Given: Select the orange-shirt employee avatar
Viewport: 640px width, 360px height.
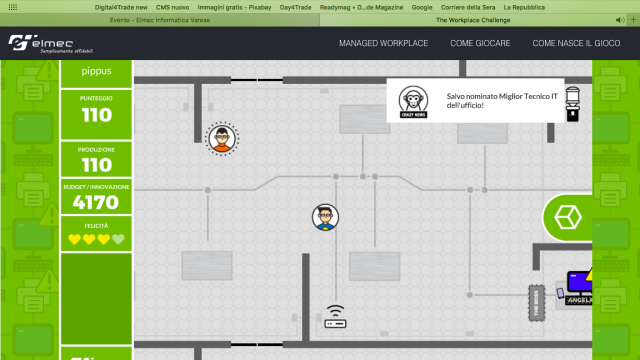Looking at the screenshot, I should coord(222,139).
